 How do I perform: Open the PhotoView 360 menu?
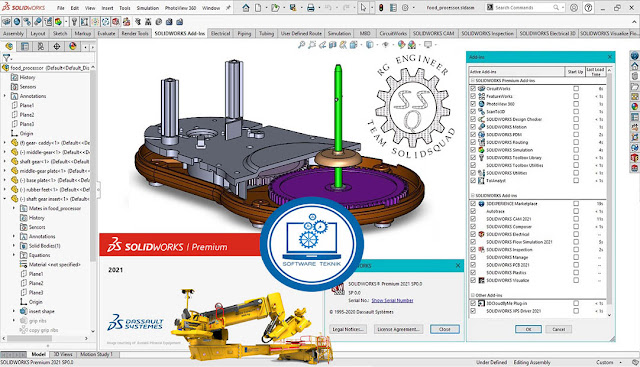(x=180, y=8)
